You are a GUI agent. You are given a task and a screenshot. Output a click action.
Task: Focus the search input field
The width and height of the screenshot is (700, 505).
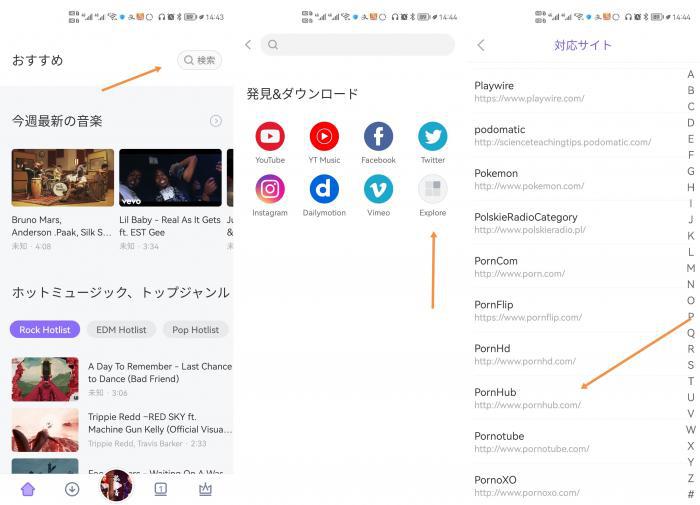[x=358, y=45]
